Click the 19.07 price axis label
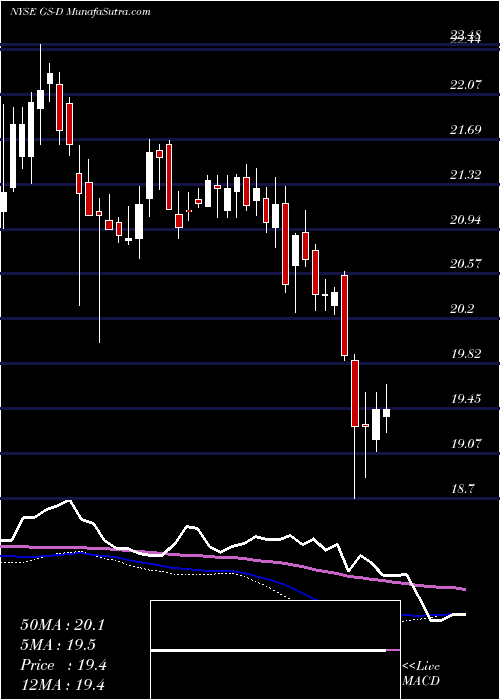 [466, 444]
